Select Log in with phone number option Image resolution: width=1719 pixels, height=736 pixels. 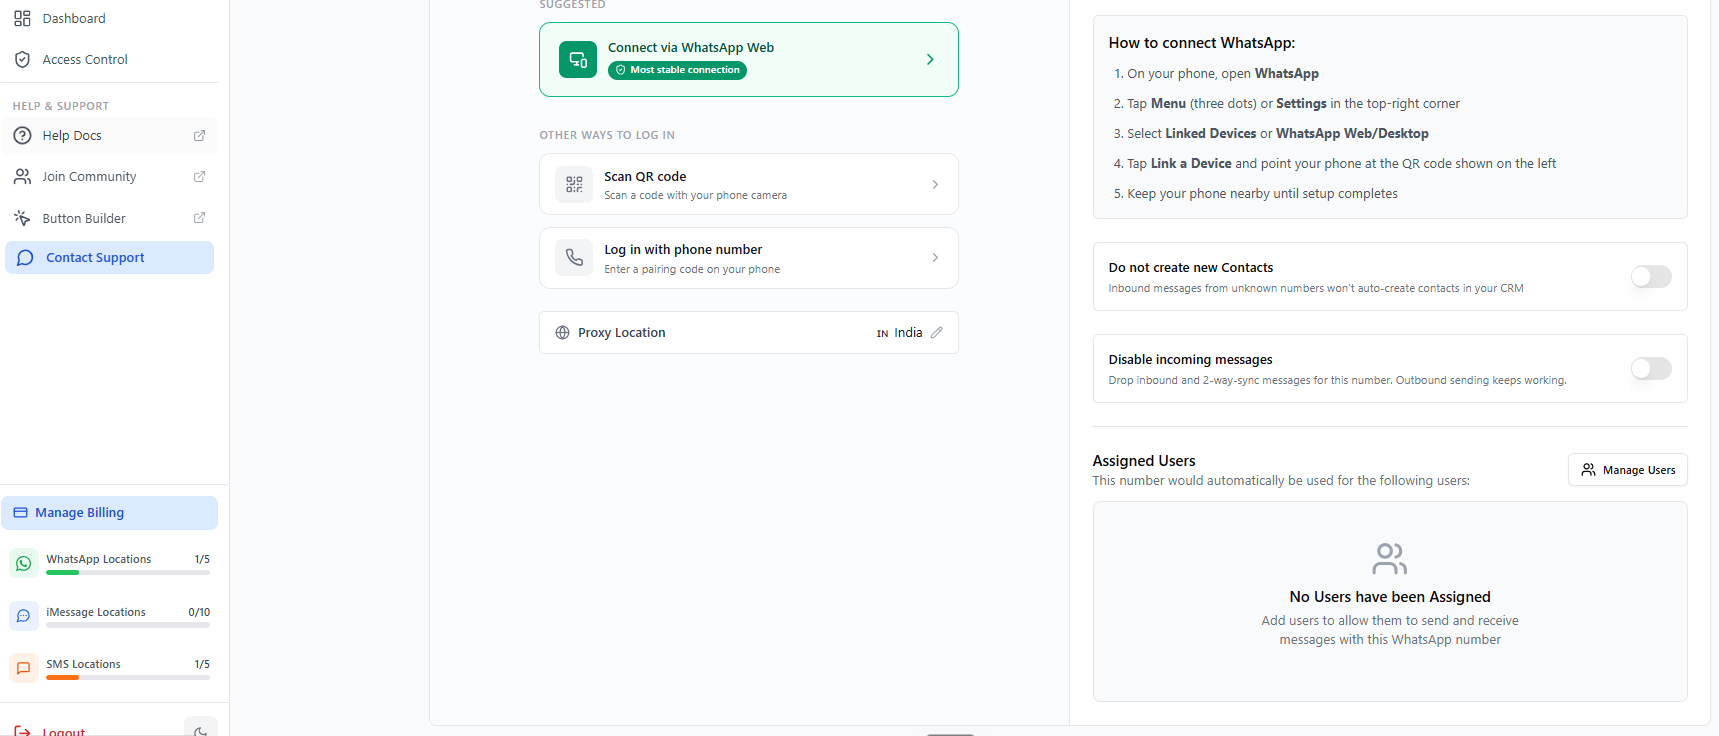749,258
